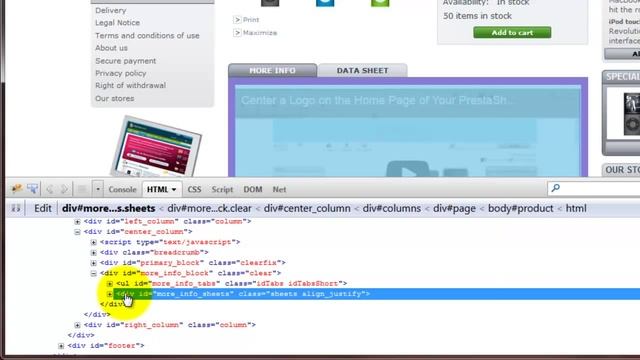
Task: Select the right_column div line
Action: coord(170,325)
